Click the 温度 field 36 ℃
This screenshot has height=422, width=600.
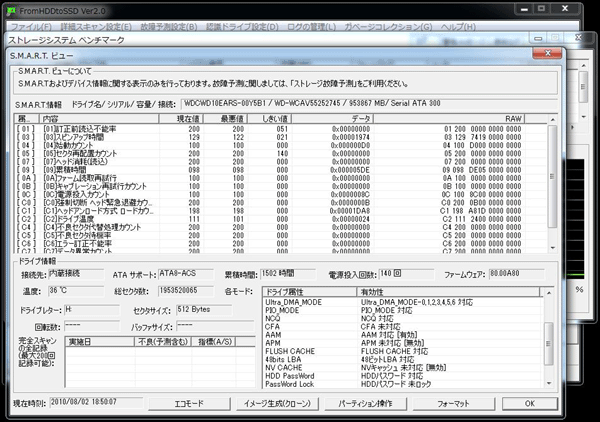click(76, 291)
